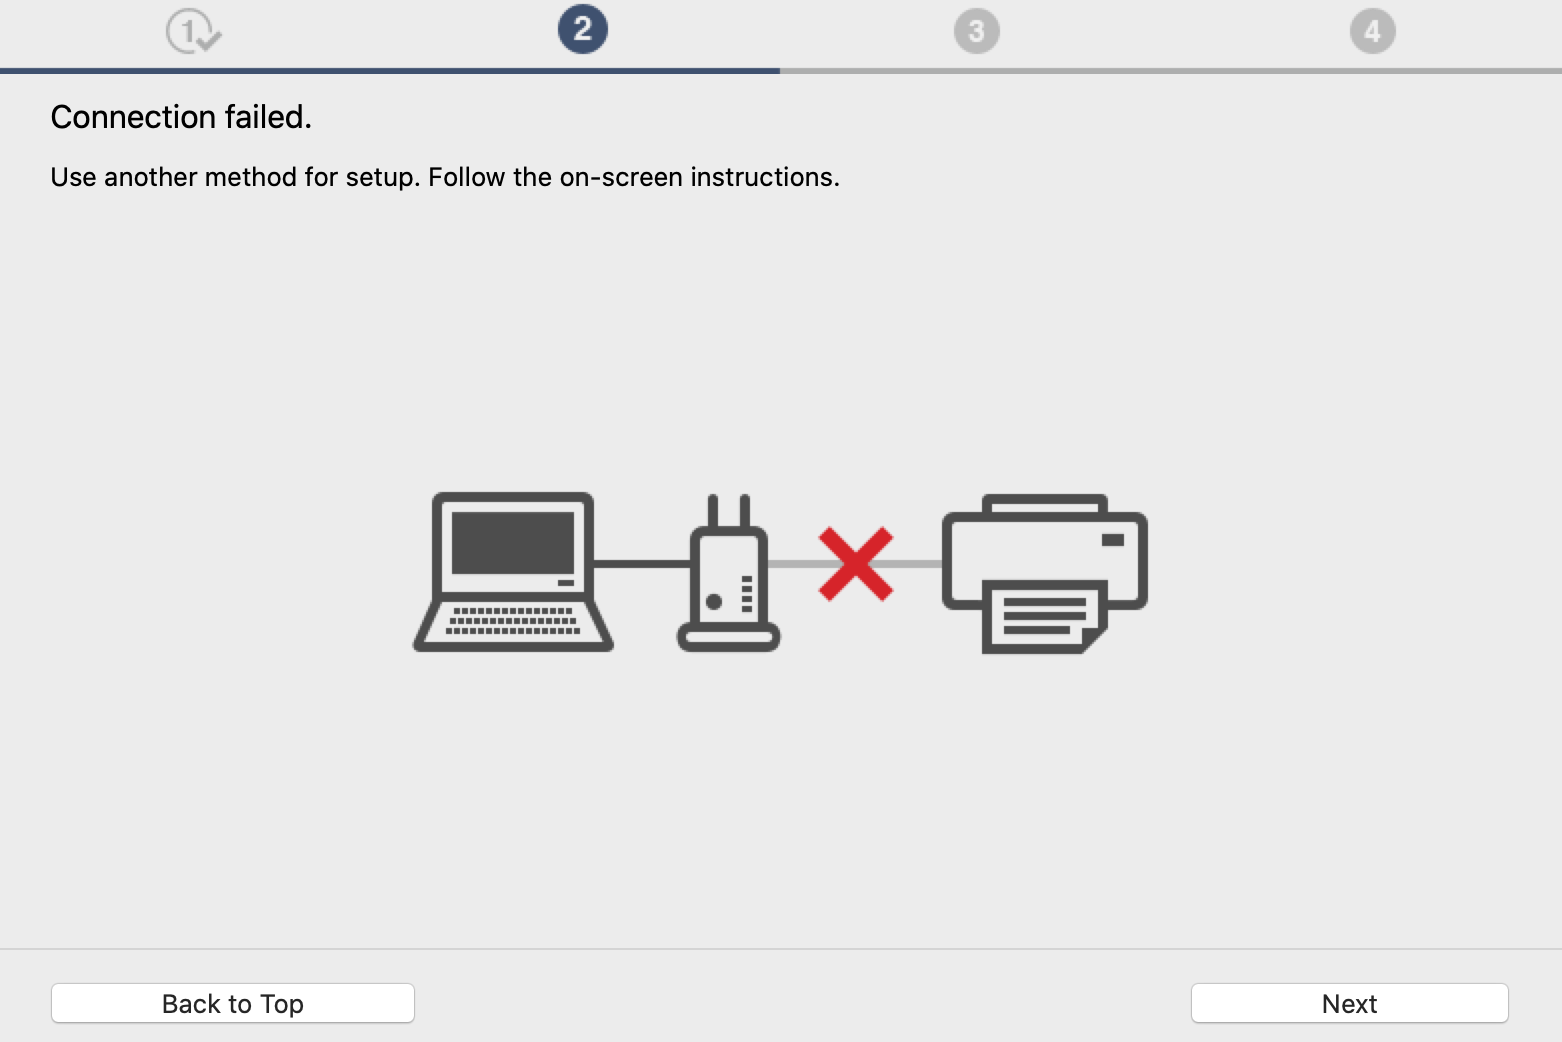
Task: Click the gray remaining progress bar segment
Action: pos(1171,71)
